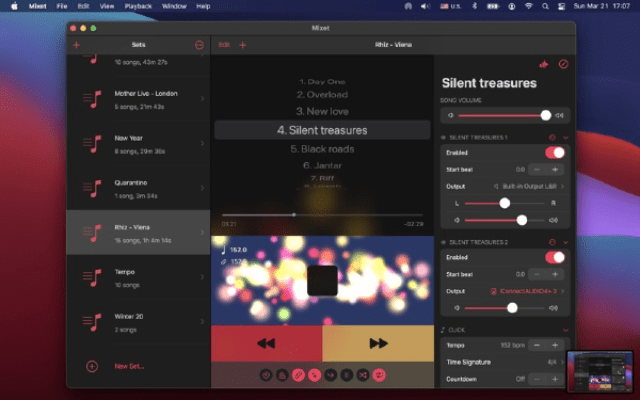Click the red circle icon at panel top-right
Viewport: 640px width, 400px height.
click(563, 64)
